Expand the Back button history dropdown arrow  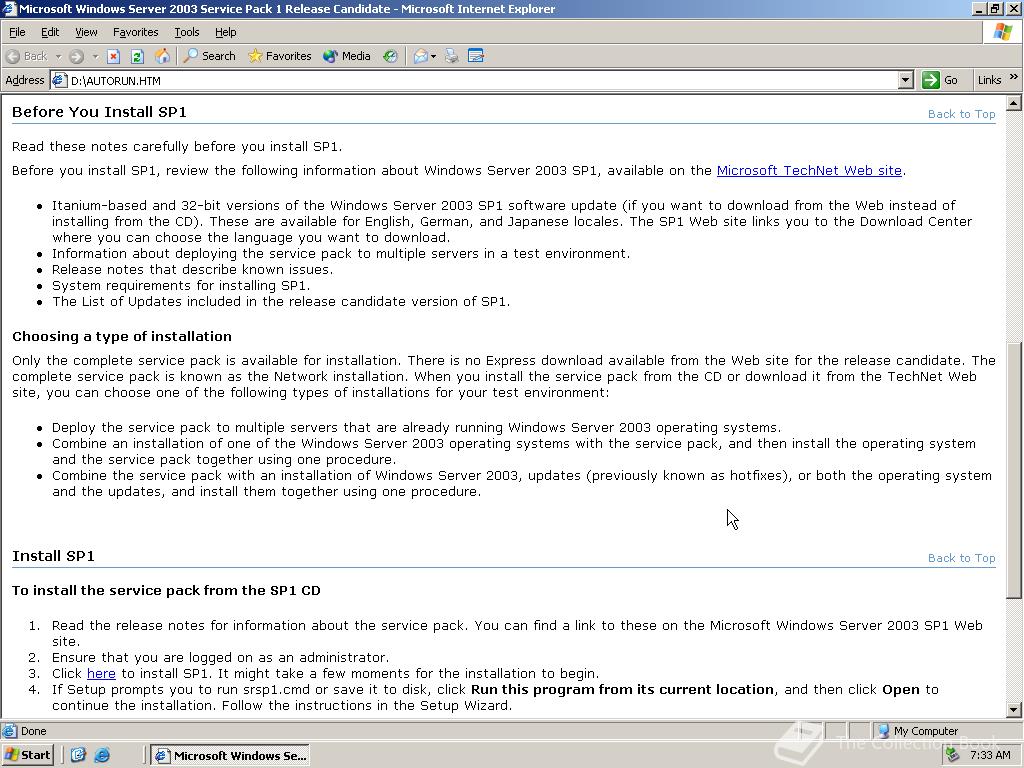58,56
